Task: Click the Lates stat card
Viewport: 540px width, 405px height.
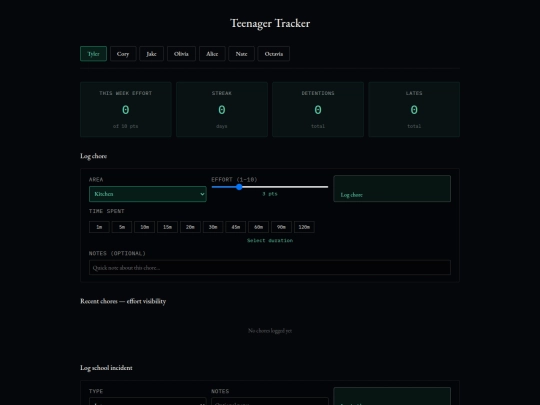Action: 414,110
